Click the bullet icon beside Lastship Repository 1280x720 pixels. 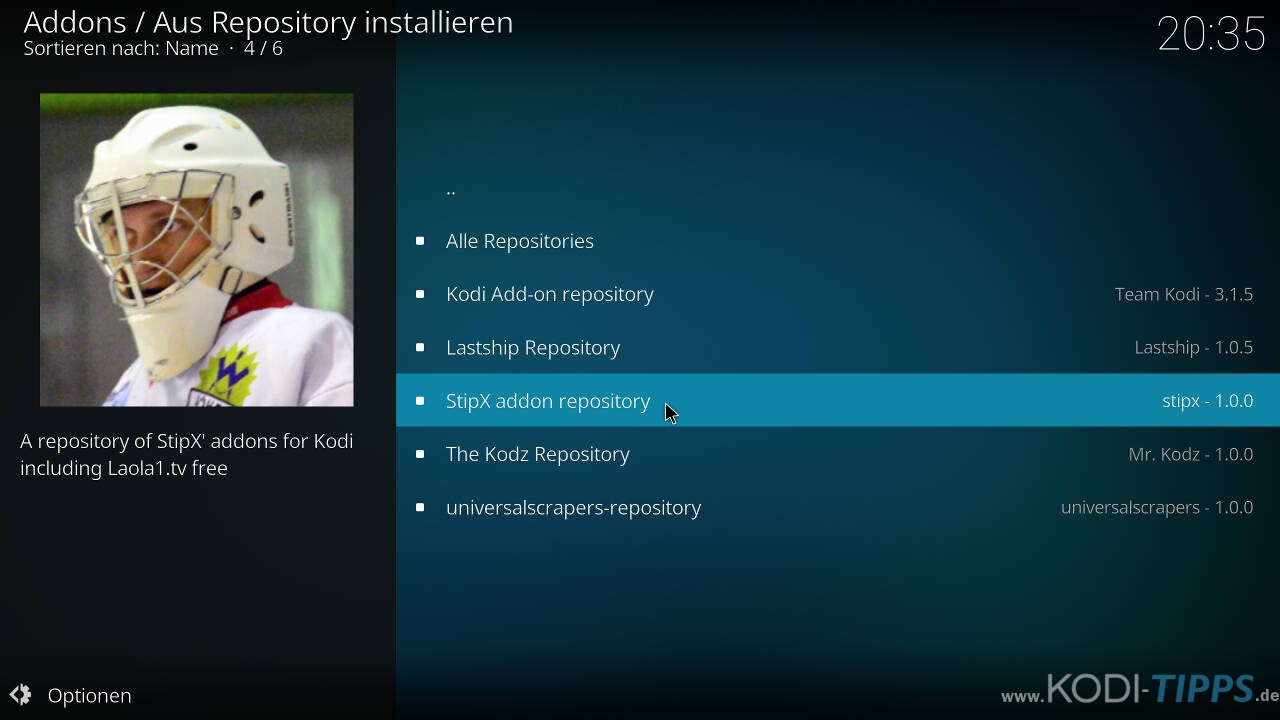coord(420,347)
